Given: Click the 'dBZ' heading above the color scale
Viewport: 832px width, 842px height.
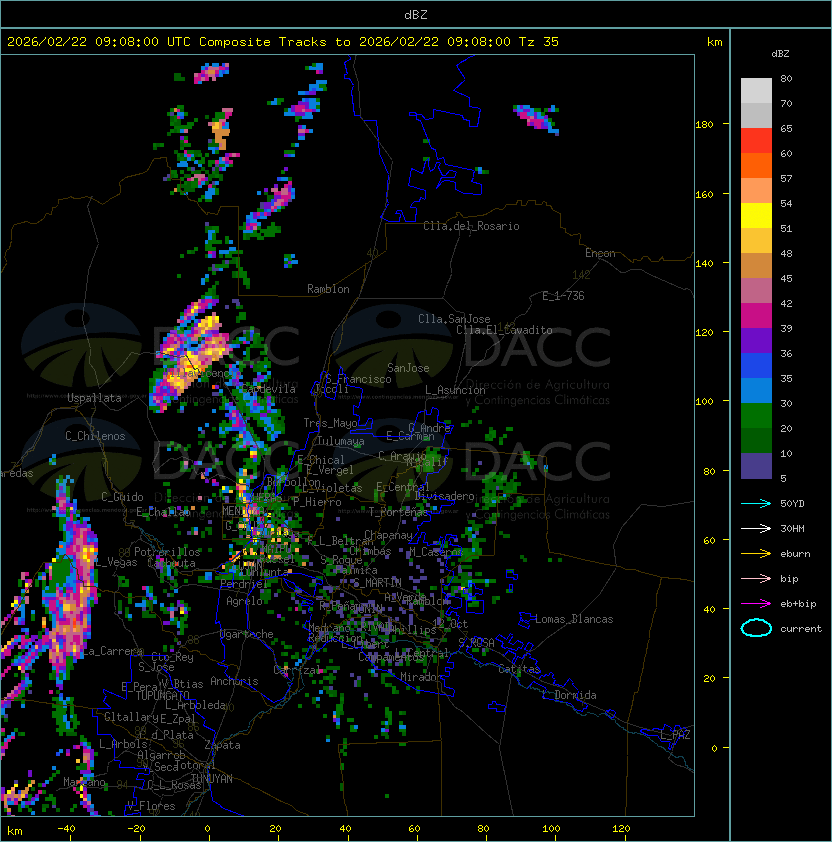Looking at the screenshot, I should [x=780, y=54].
